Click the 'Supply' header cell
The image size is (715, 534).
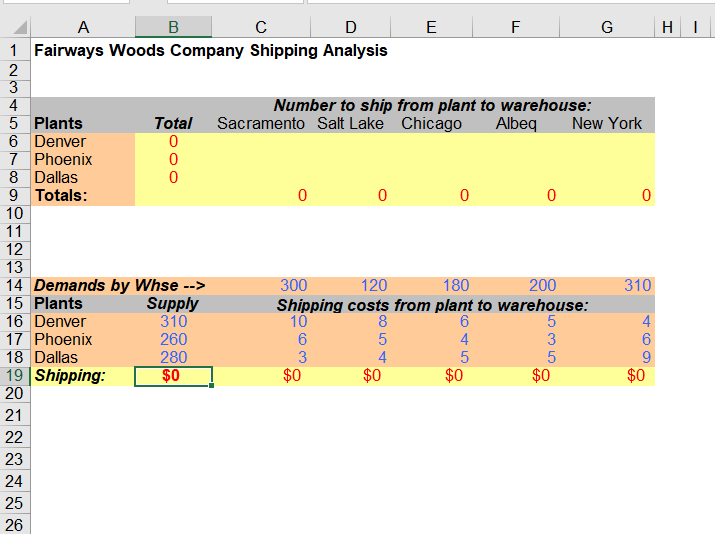coord(173,304)
